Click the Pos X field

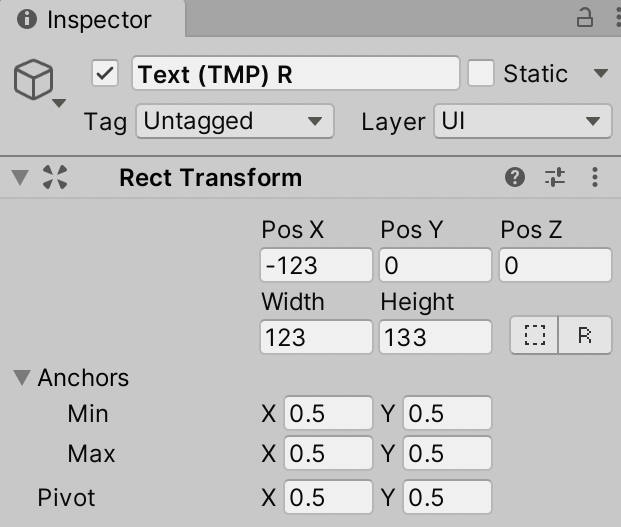[x=316, y=265]
